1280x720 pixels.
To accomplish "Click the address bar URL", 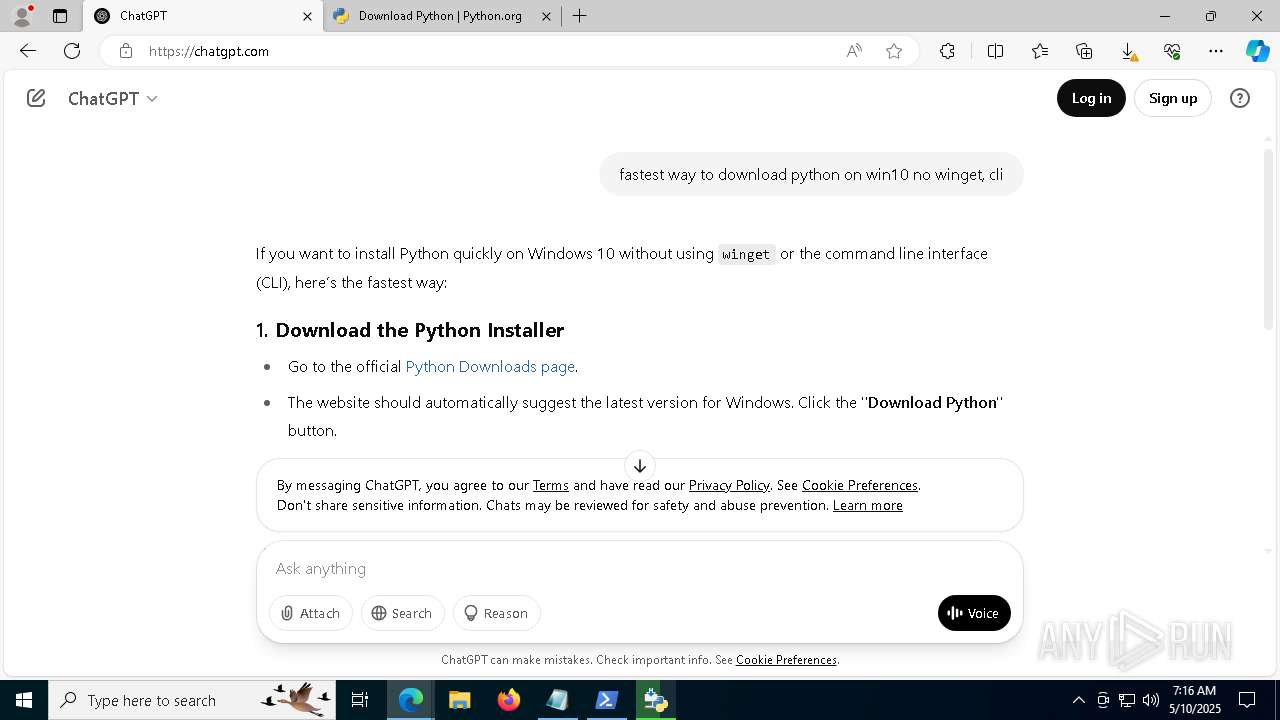I will 209,51.
